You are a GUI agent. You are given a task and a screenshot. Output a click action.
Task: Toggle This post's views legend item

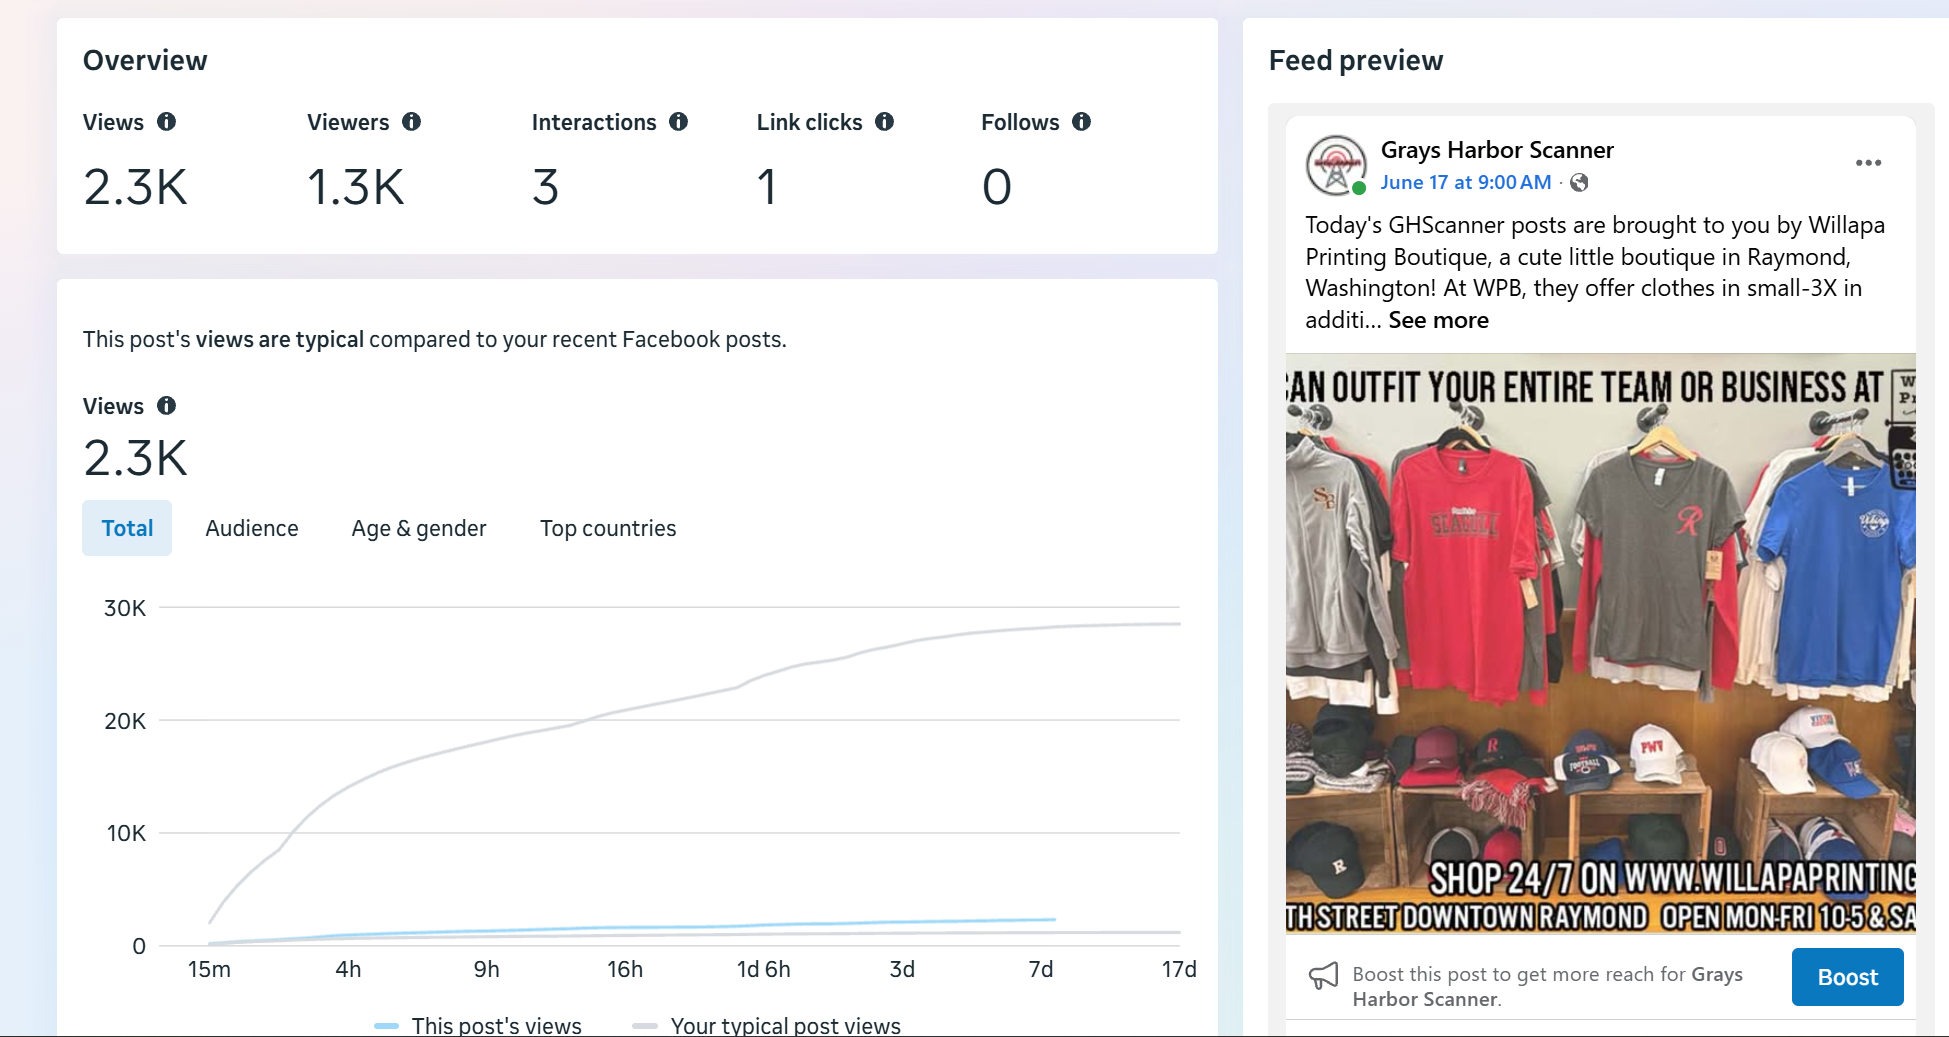pyautogui.click(x=478, y=1025)
